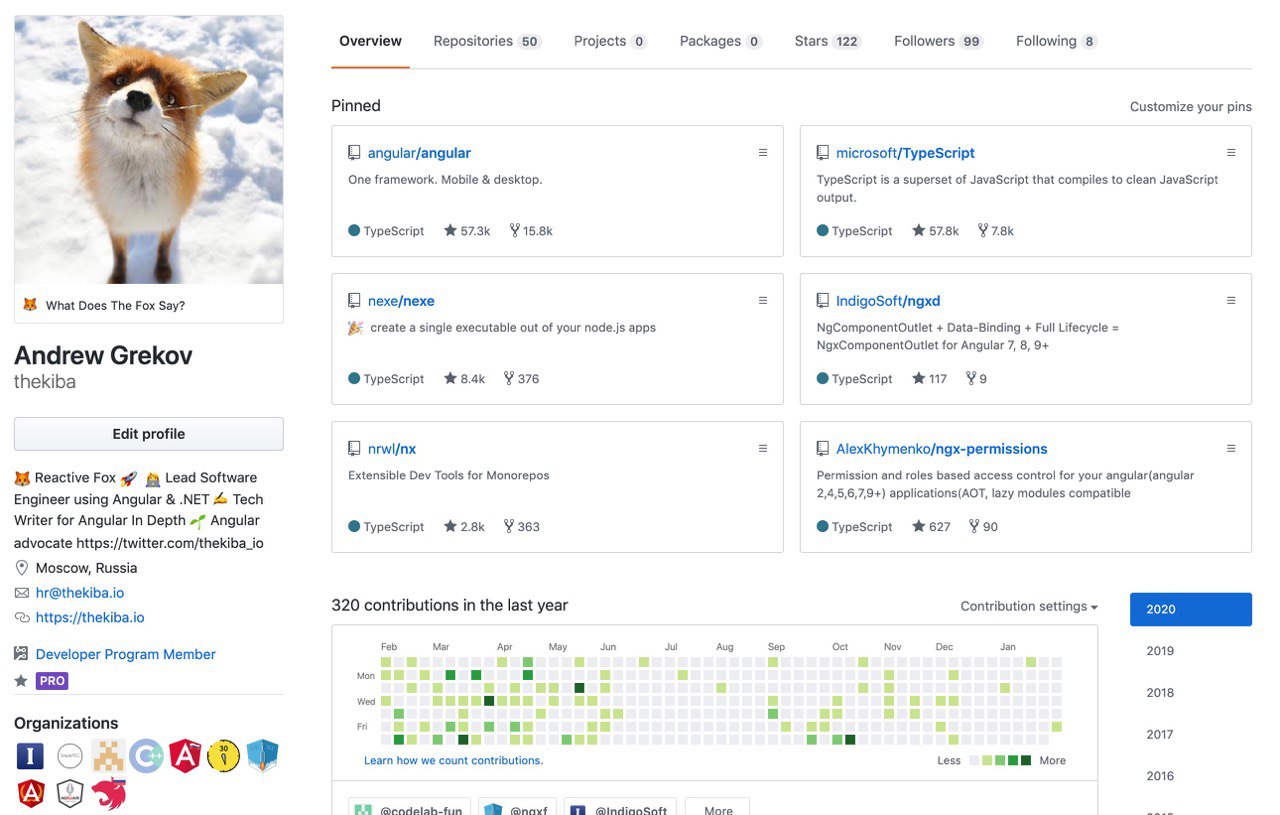View 627 stargazers of ngx-permissions
This screenshot has width=1280, height=815.
[x=931, y=527]
